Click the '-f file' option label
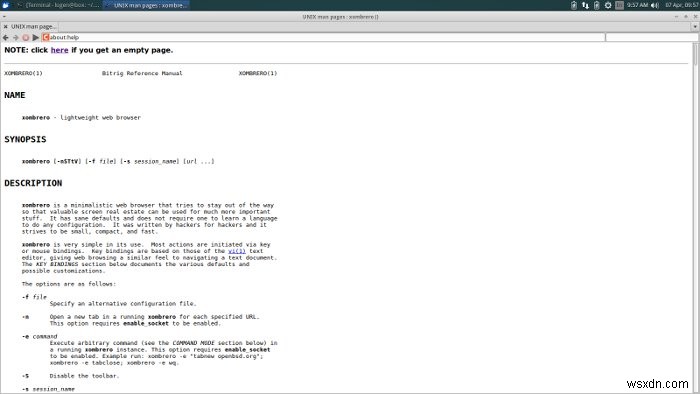 pos(34,297)
